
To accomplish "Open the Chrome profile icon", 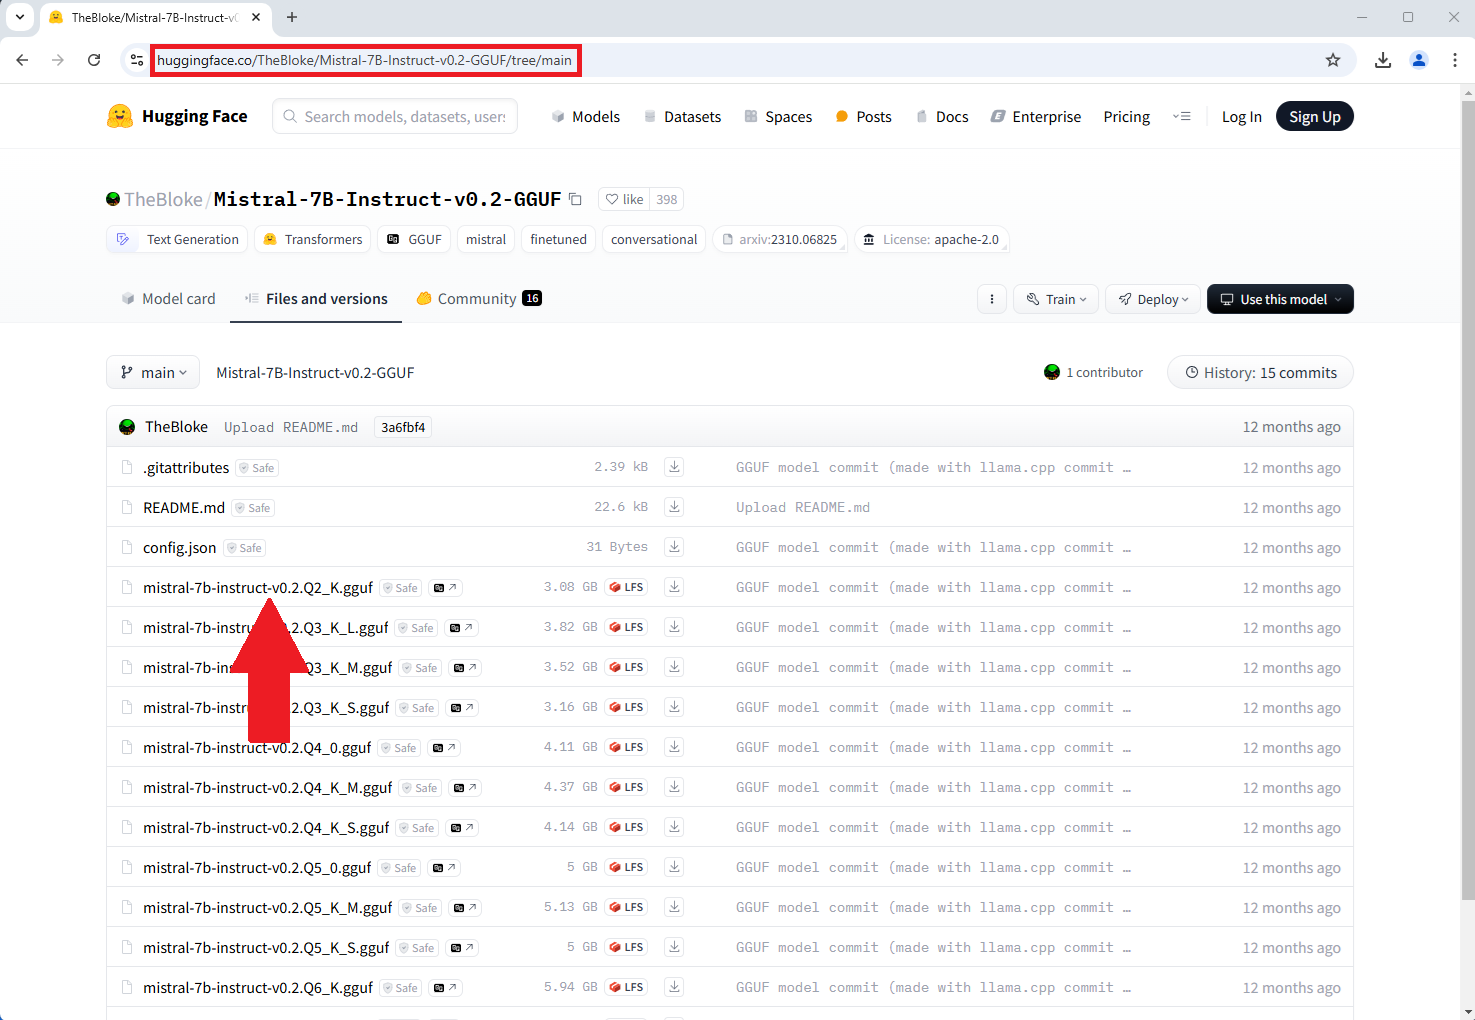I will point(1419,60).
